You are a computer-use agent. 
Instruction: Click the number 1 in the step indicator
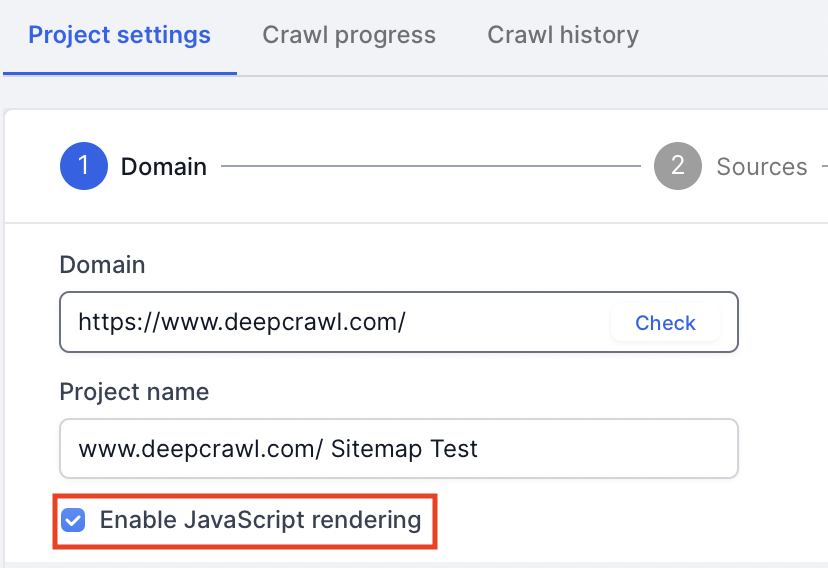84,165
